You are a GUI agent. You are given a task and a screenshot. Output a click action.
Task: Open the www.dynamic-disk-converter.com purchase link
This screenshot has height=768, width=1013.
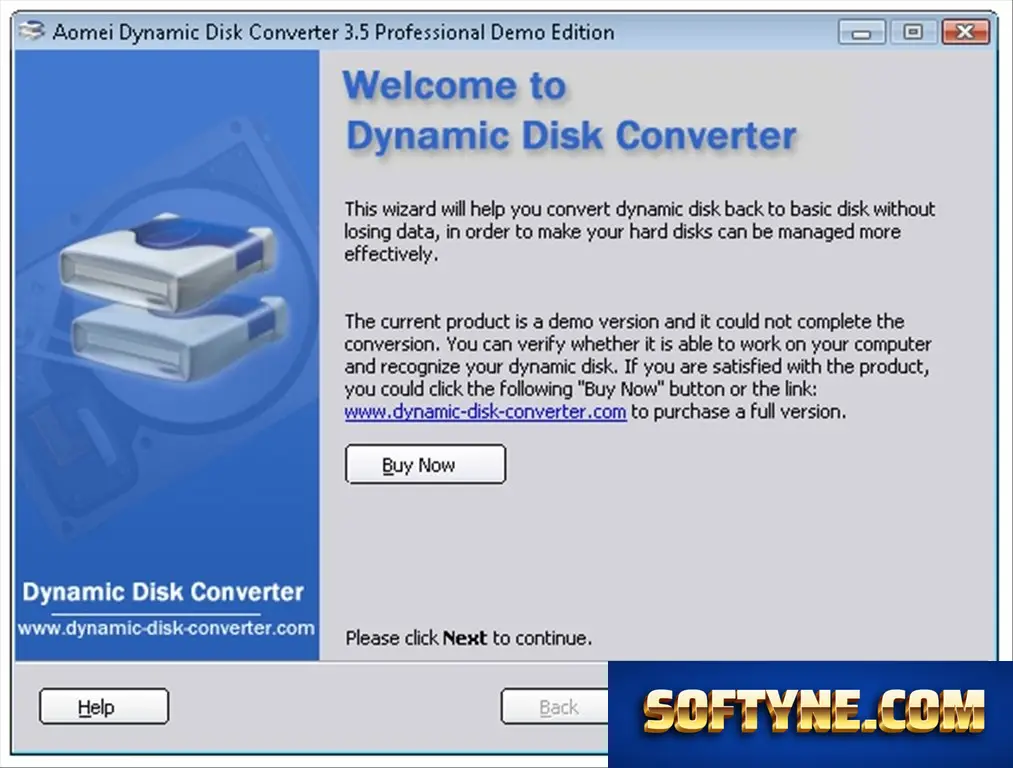click(x=485, y=412)
